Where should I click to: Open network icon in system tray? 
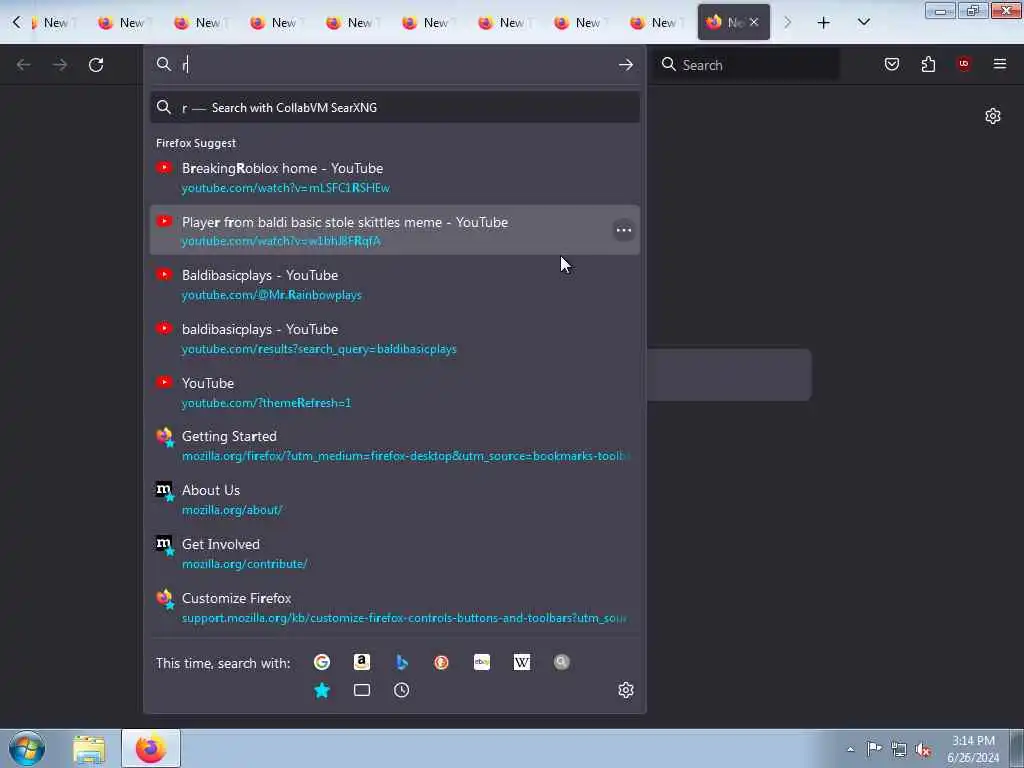[899, 749]
